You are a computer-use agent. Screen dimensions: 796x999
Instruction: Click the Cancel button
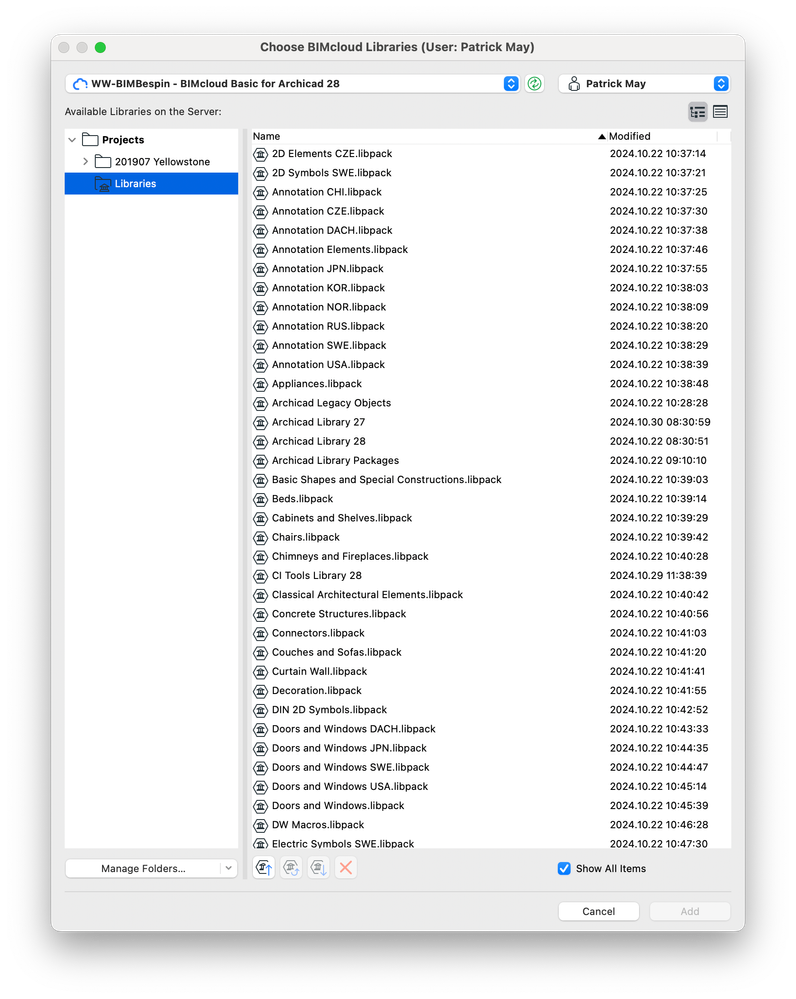coord(598,911)
